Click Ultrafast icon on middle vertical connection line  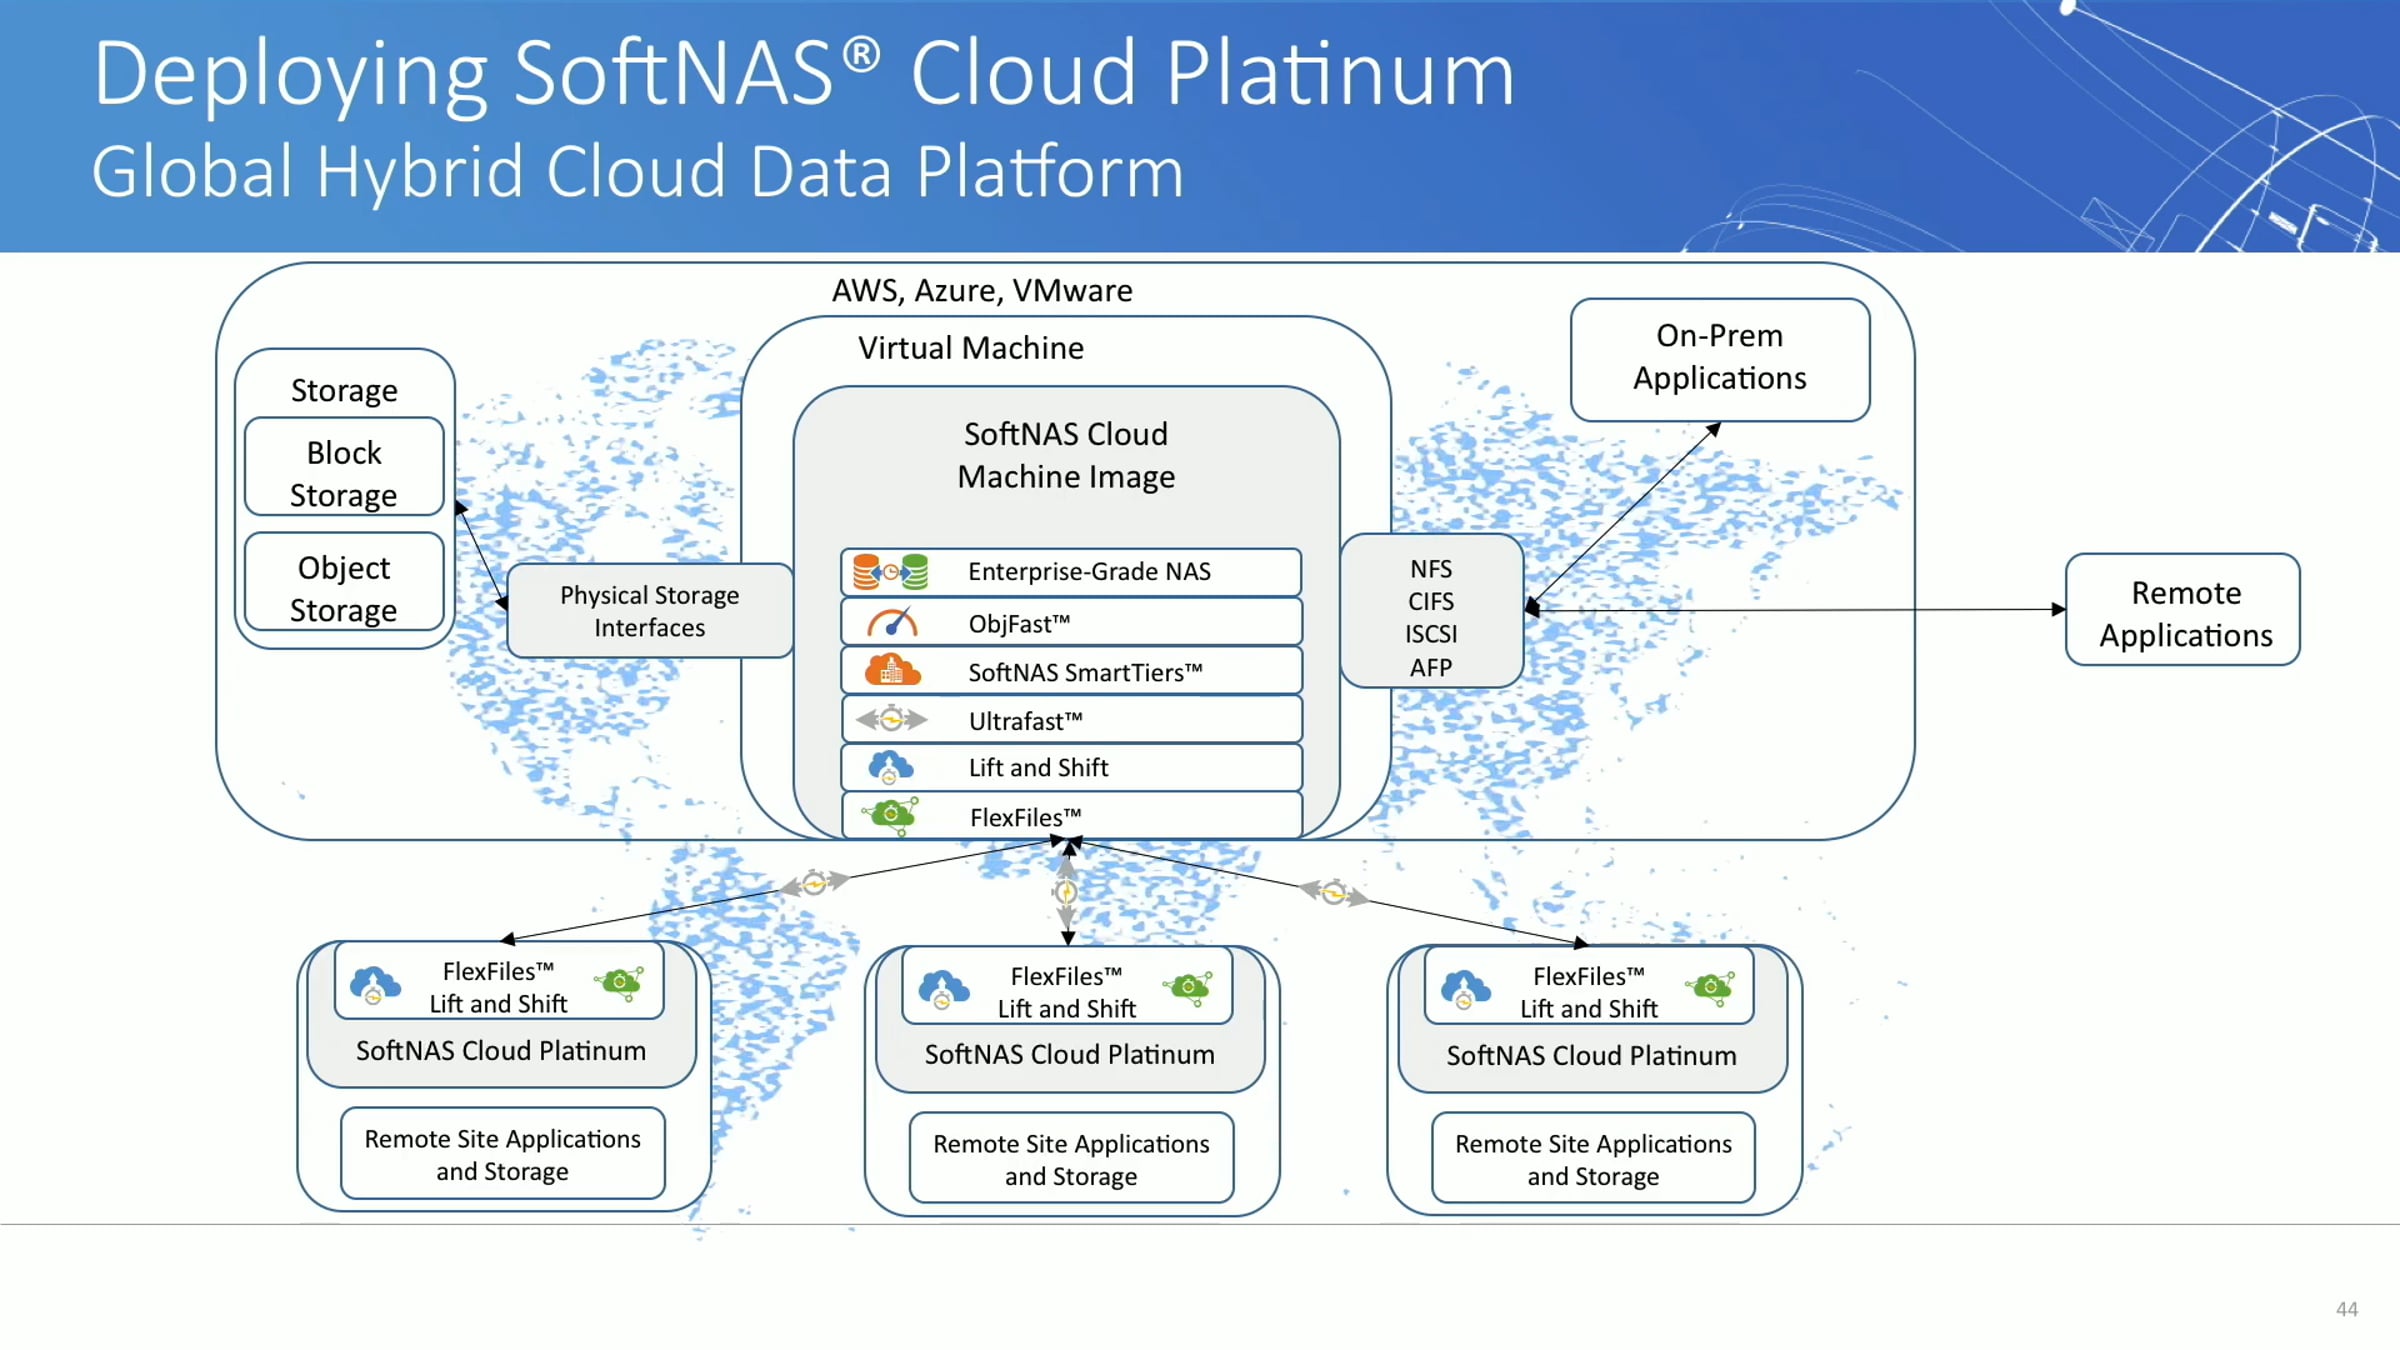[1066, 892]
